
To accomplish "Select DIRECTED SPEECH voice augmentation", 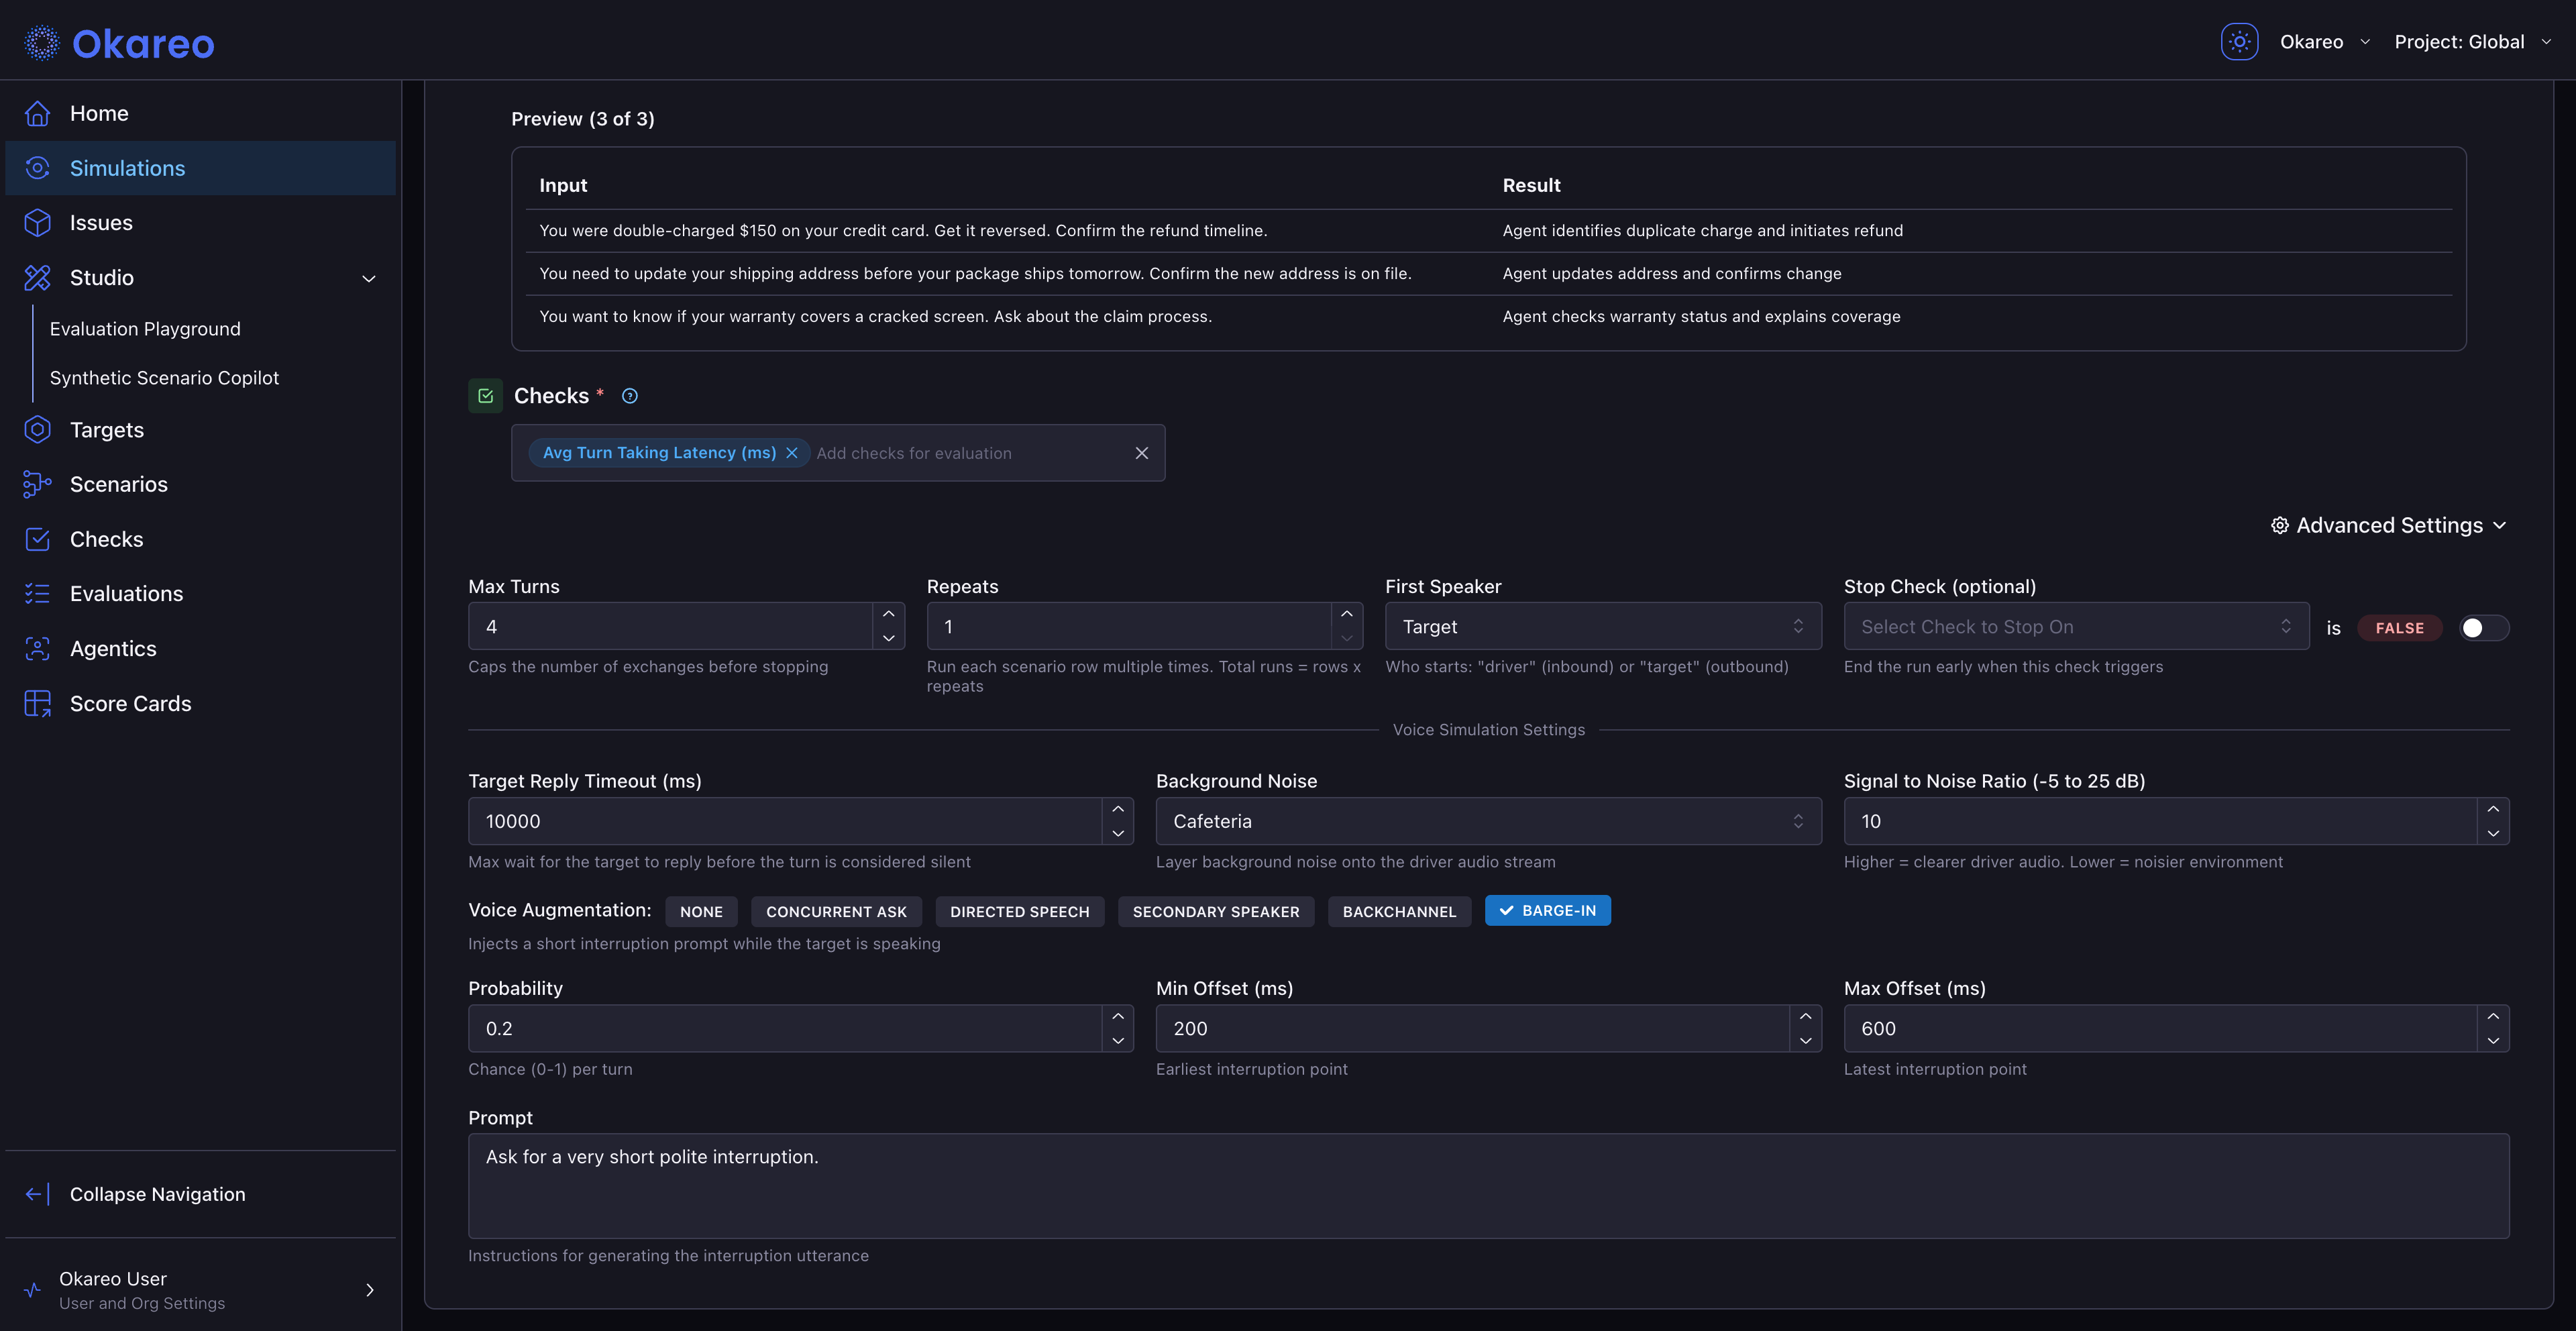I will [x=1019, y=911].
